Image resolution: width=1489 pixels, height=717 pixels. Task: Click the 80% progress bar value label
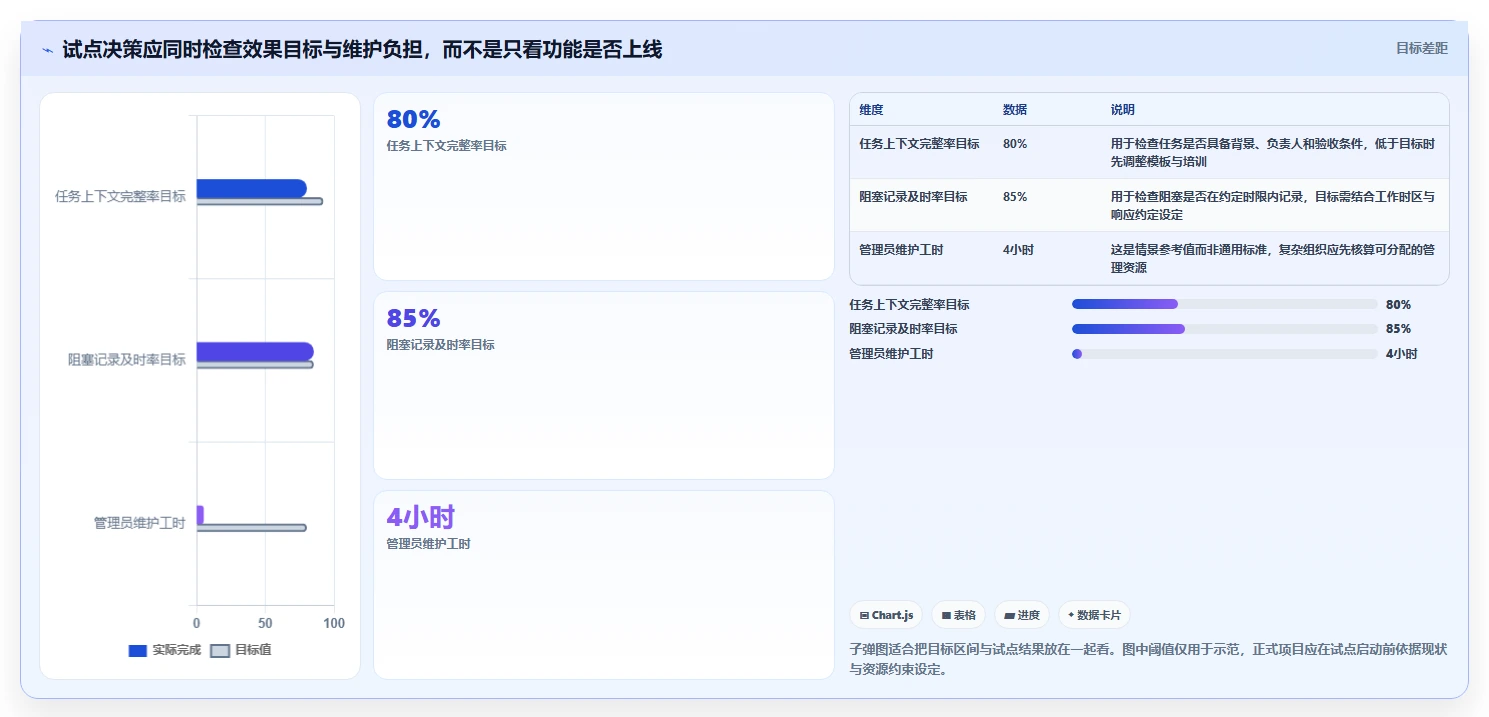[x=1398, y=305]
